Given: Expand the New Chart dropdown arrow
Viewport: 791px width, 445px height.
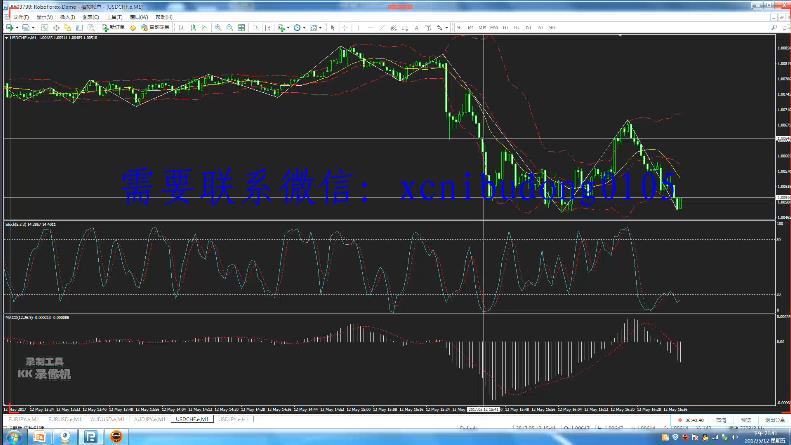Looking at the screenshot, I should point(17,28).
